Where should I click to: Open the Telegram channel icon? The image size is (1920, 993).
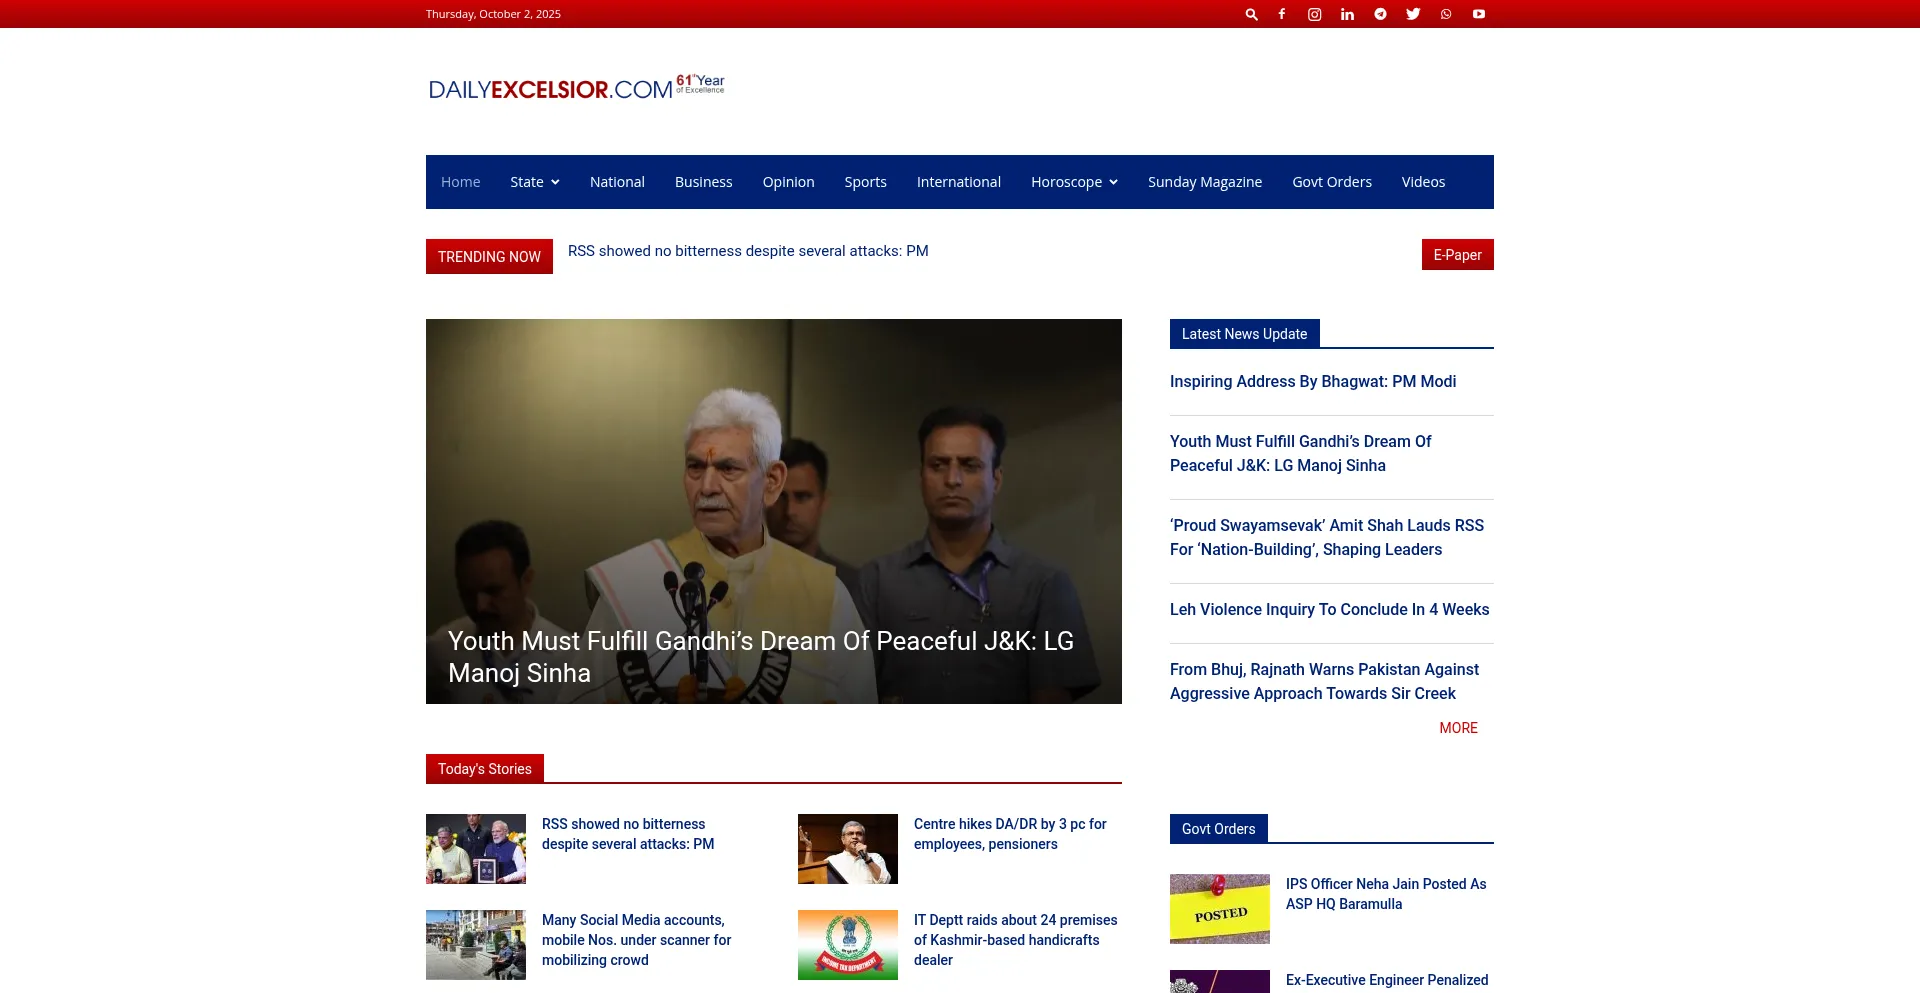pos(1380,14)
